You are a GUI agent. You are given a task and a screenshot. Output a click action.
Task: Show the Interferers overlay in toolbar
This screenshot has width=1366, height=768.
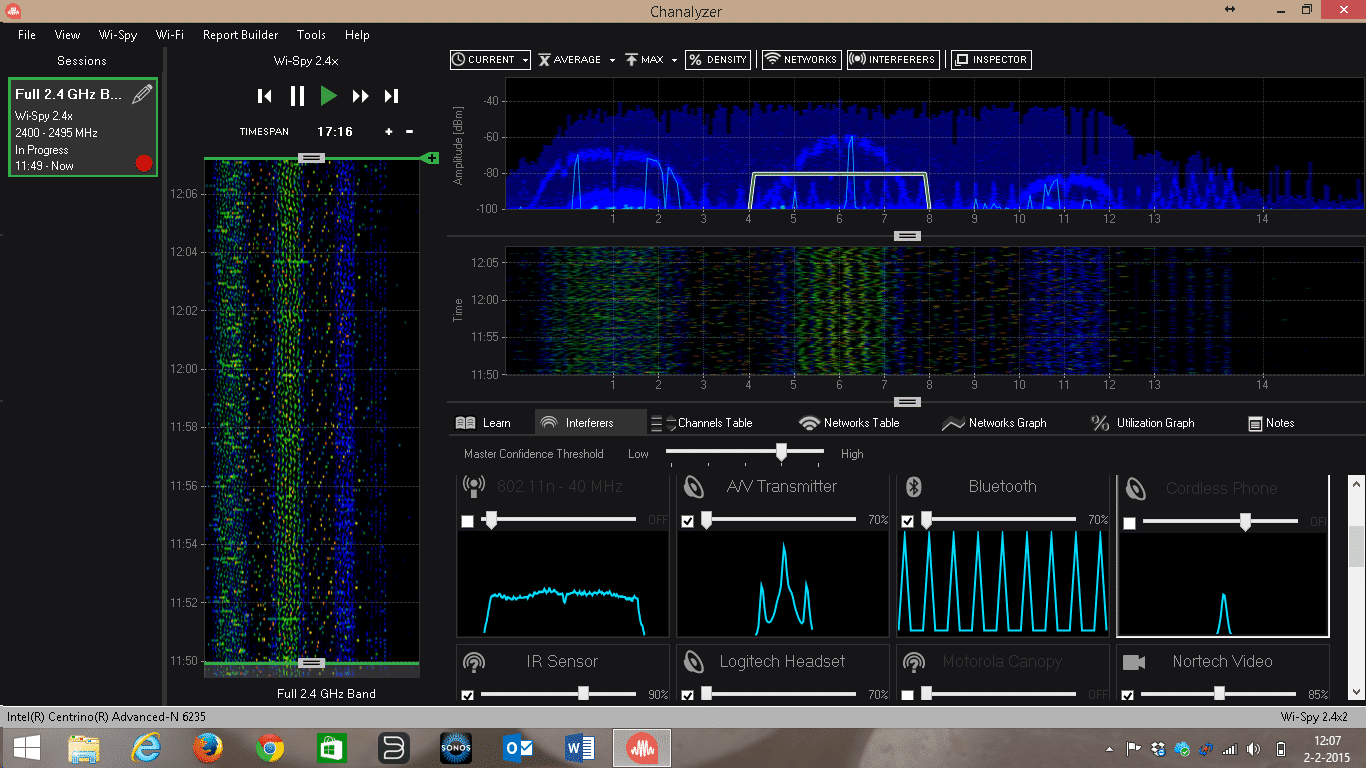893,60
